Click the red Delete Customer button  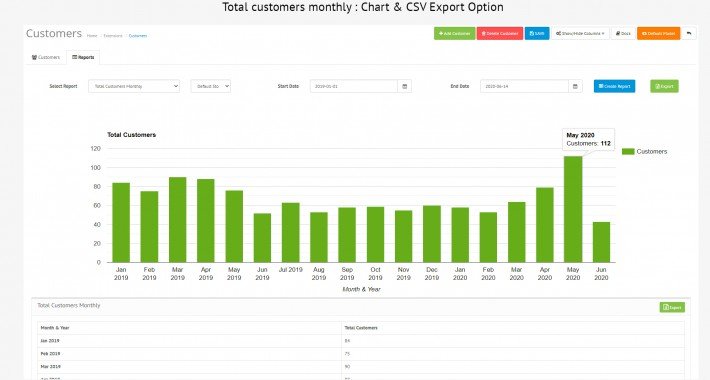pyautogui.click(x=500, y=34)
